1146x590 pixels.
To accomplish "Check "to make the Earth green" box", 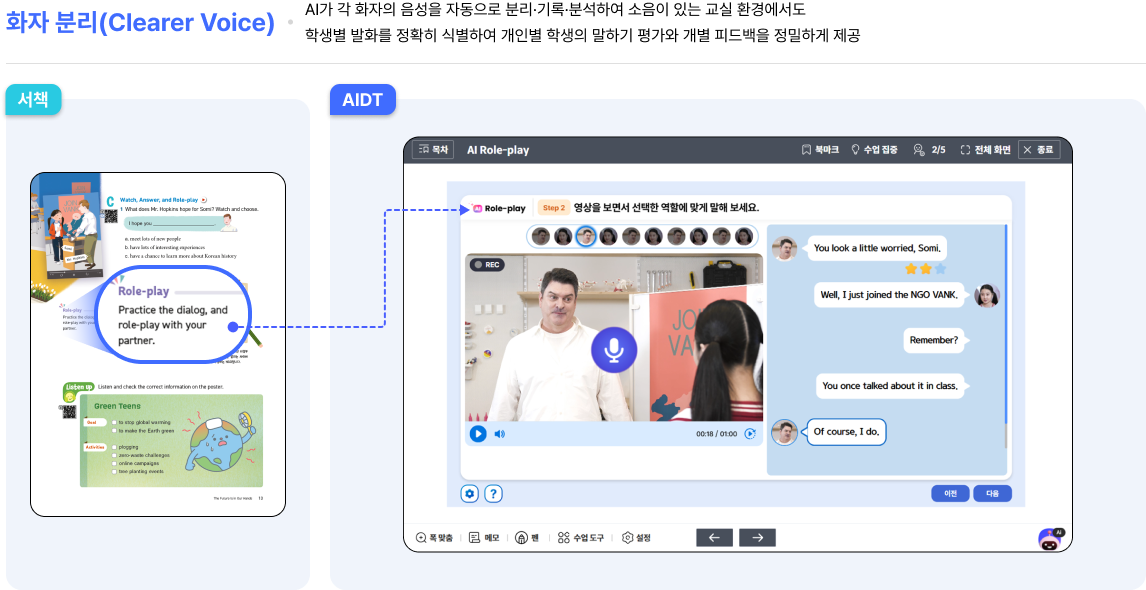I will point(114,431).
